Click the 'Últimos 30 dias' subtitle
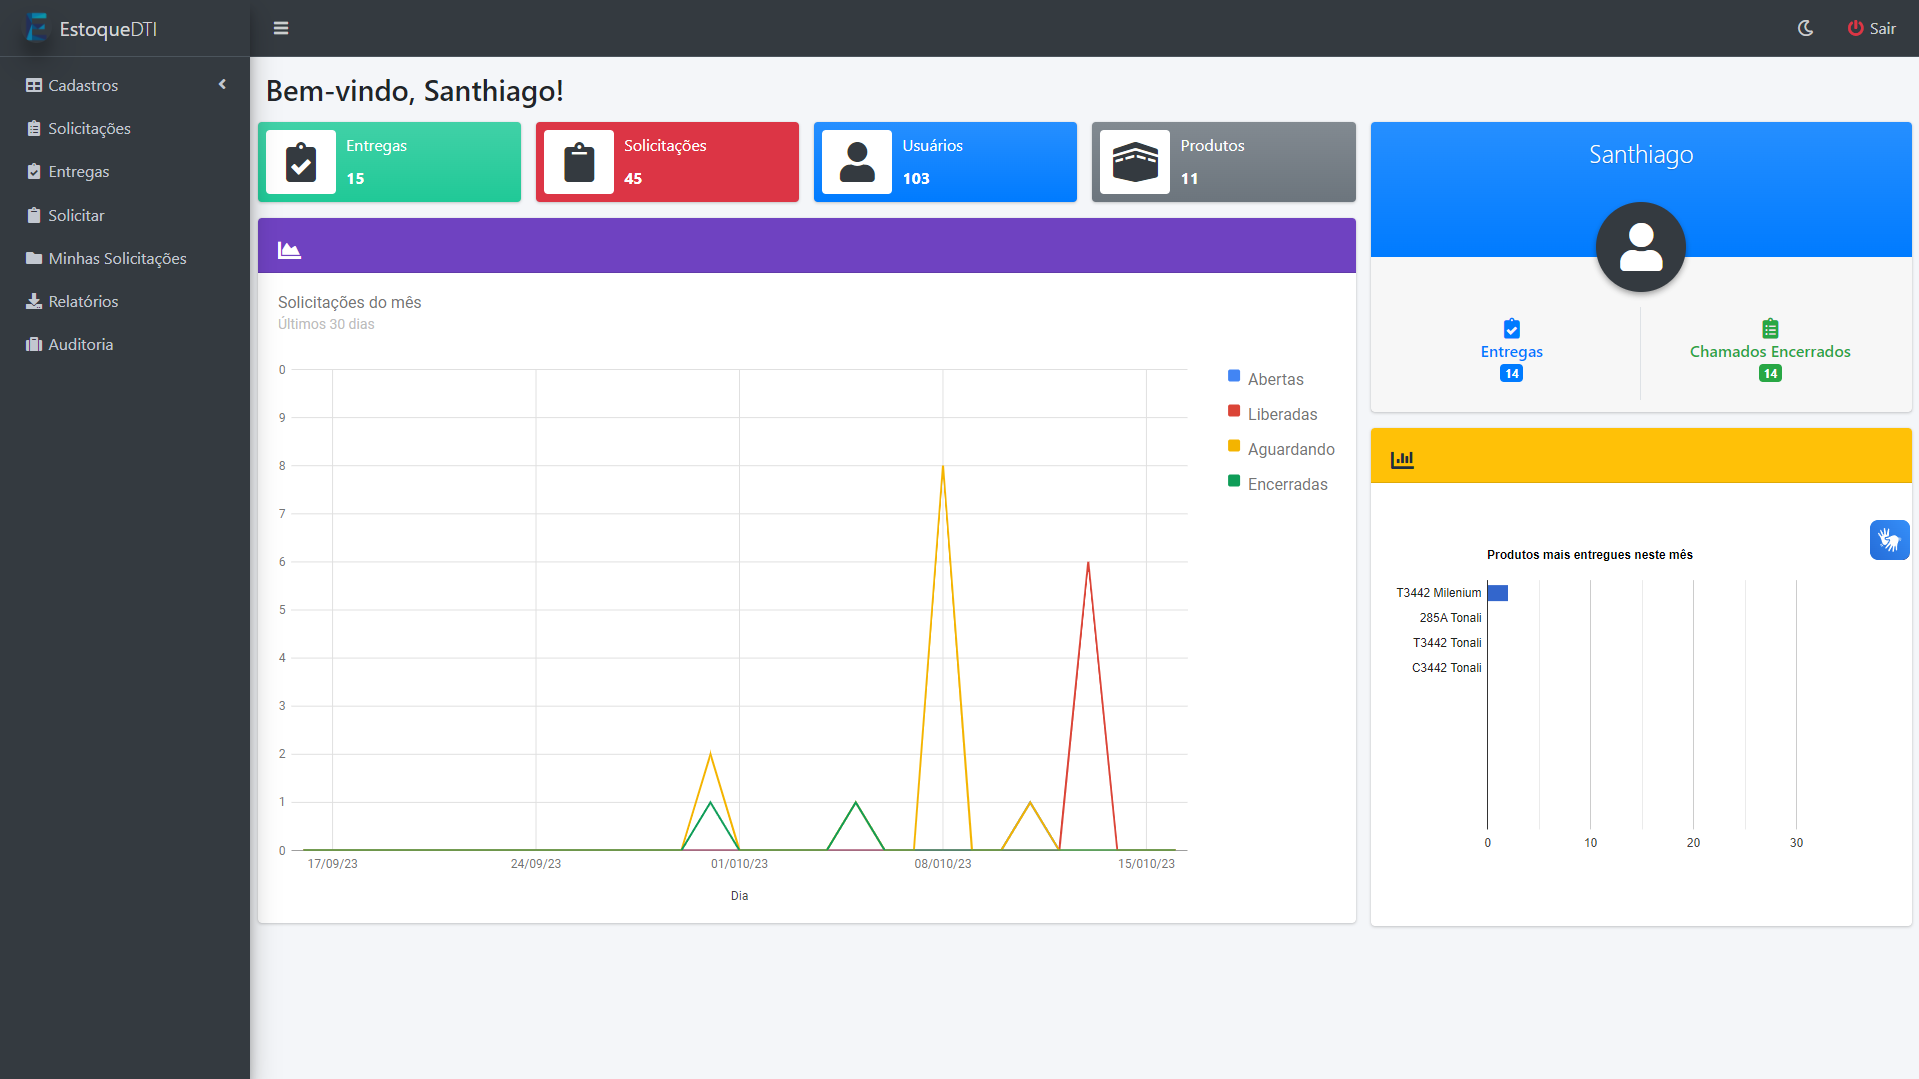This screenshot has width=1919, height=1079. point(326,324)
